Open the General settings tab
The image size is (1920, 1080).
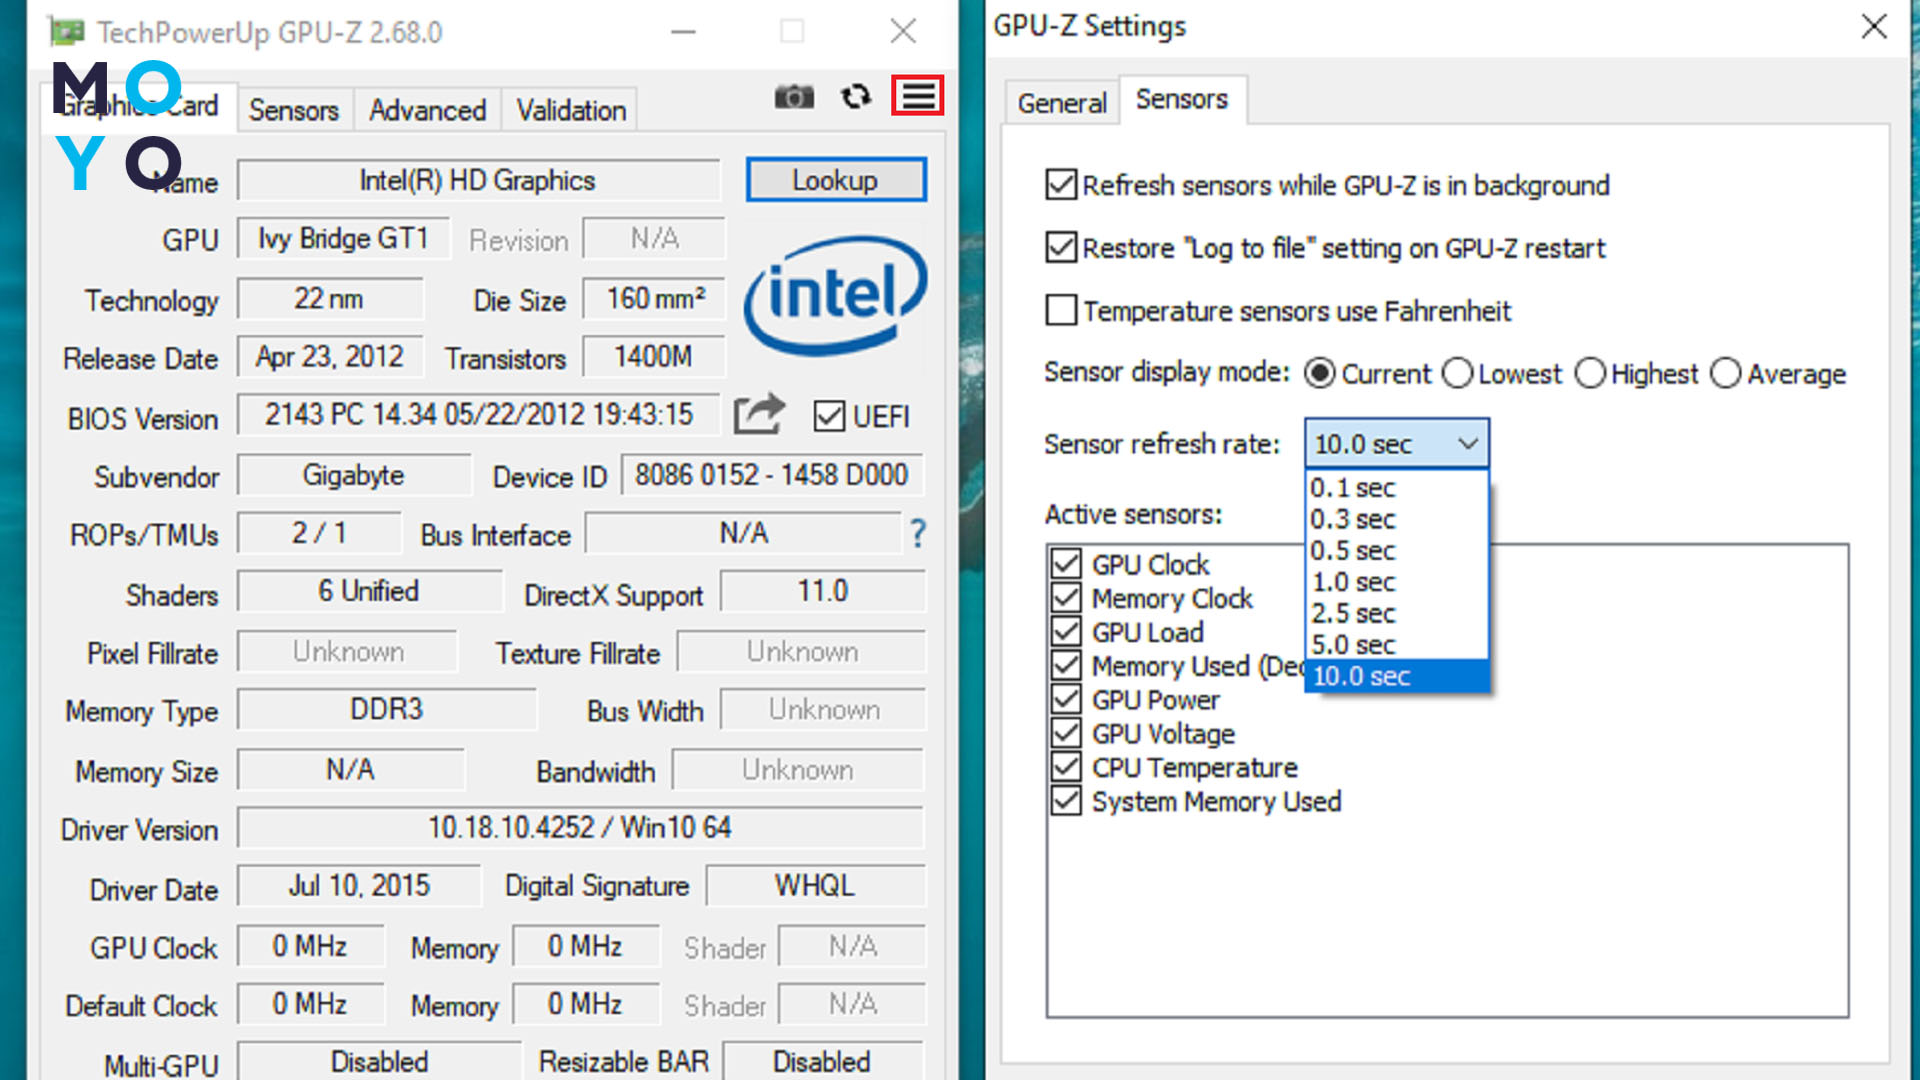(x=1061, y=103)
